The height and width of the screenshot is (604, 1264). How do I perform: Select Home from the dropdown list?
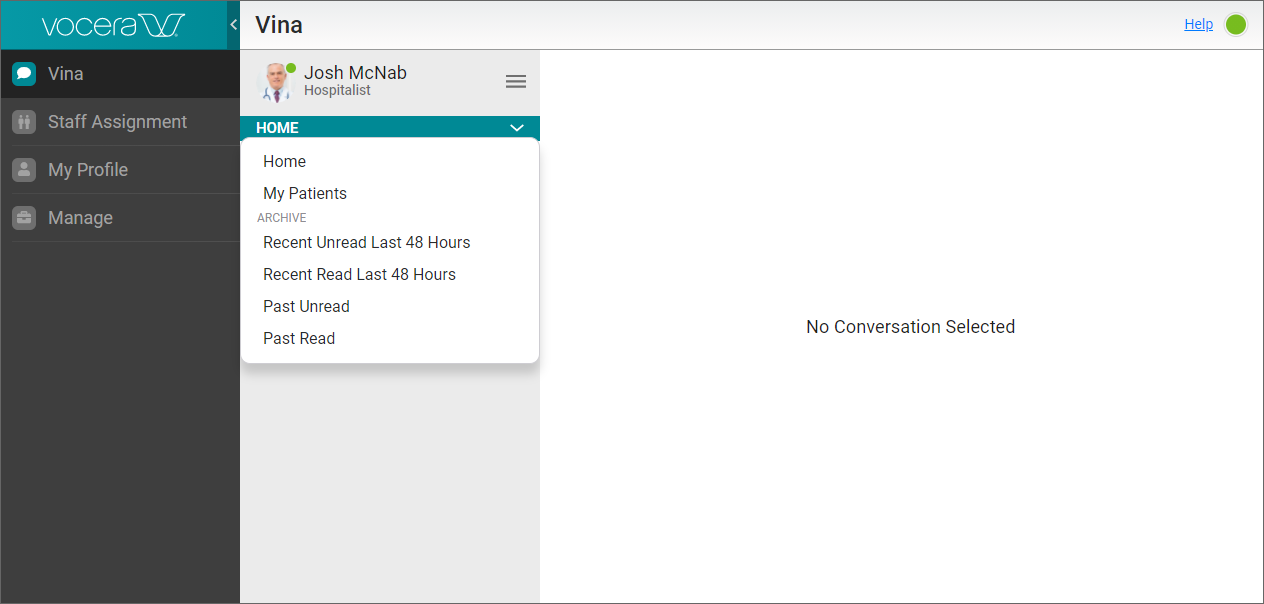tap(285, 161)
